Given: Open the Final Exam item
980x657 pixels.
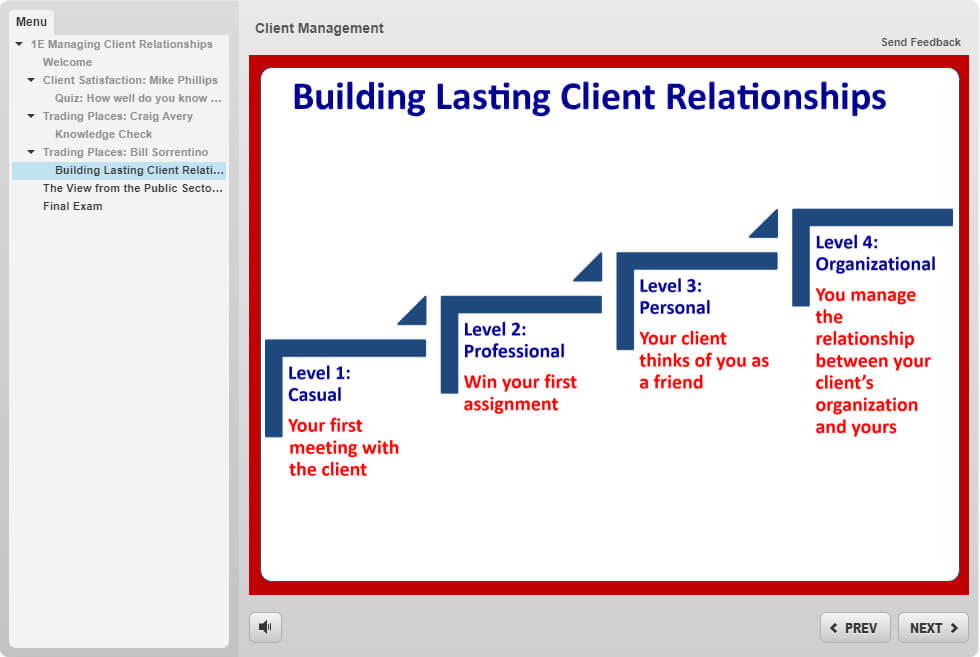Looking at the screenshot, I should point(72,206).
